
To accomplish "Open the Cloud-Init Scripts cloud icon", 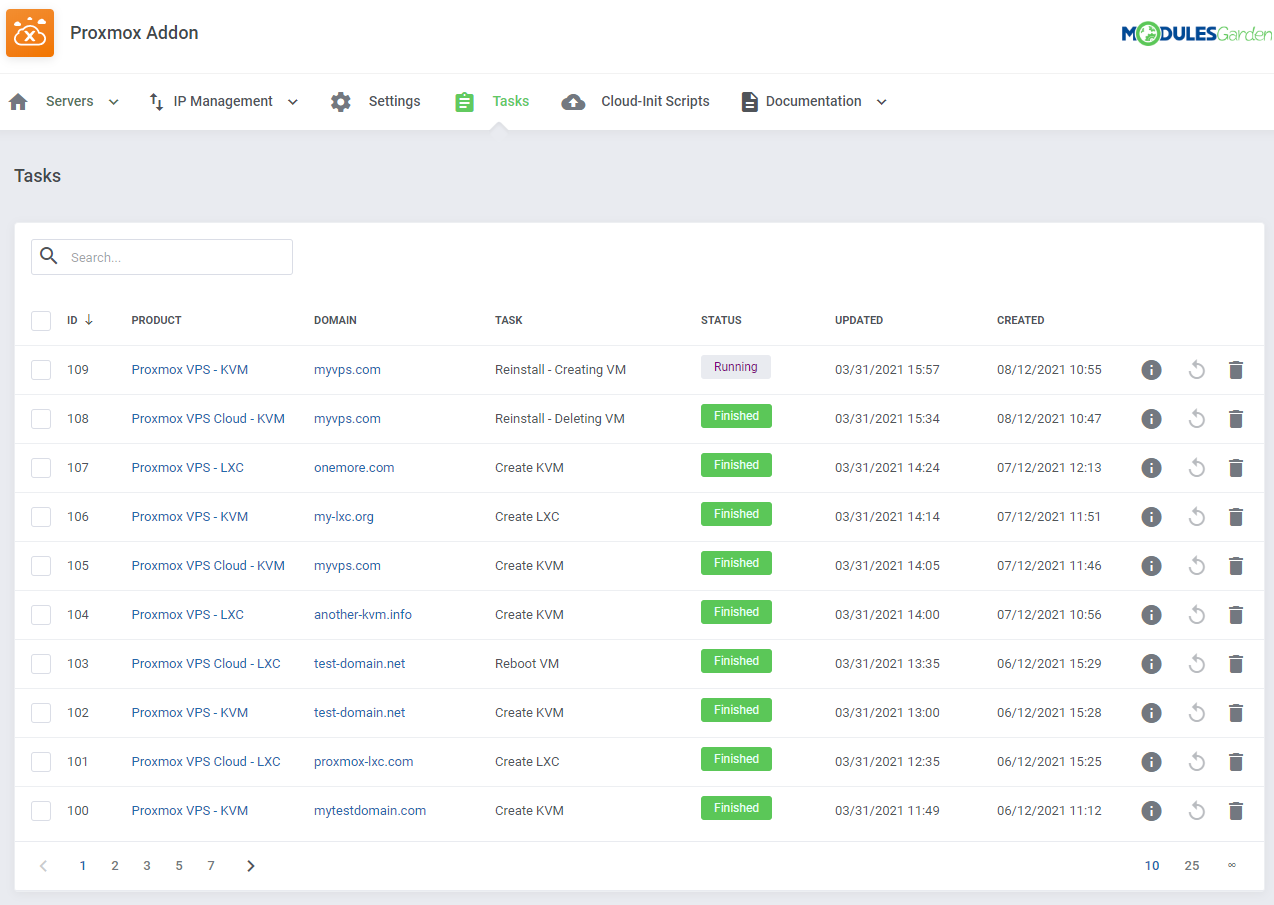I will pos(573,100).
